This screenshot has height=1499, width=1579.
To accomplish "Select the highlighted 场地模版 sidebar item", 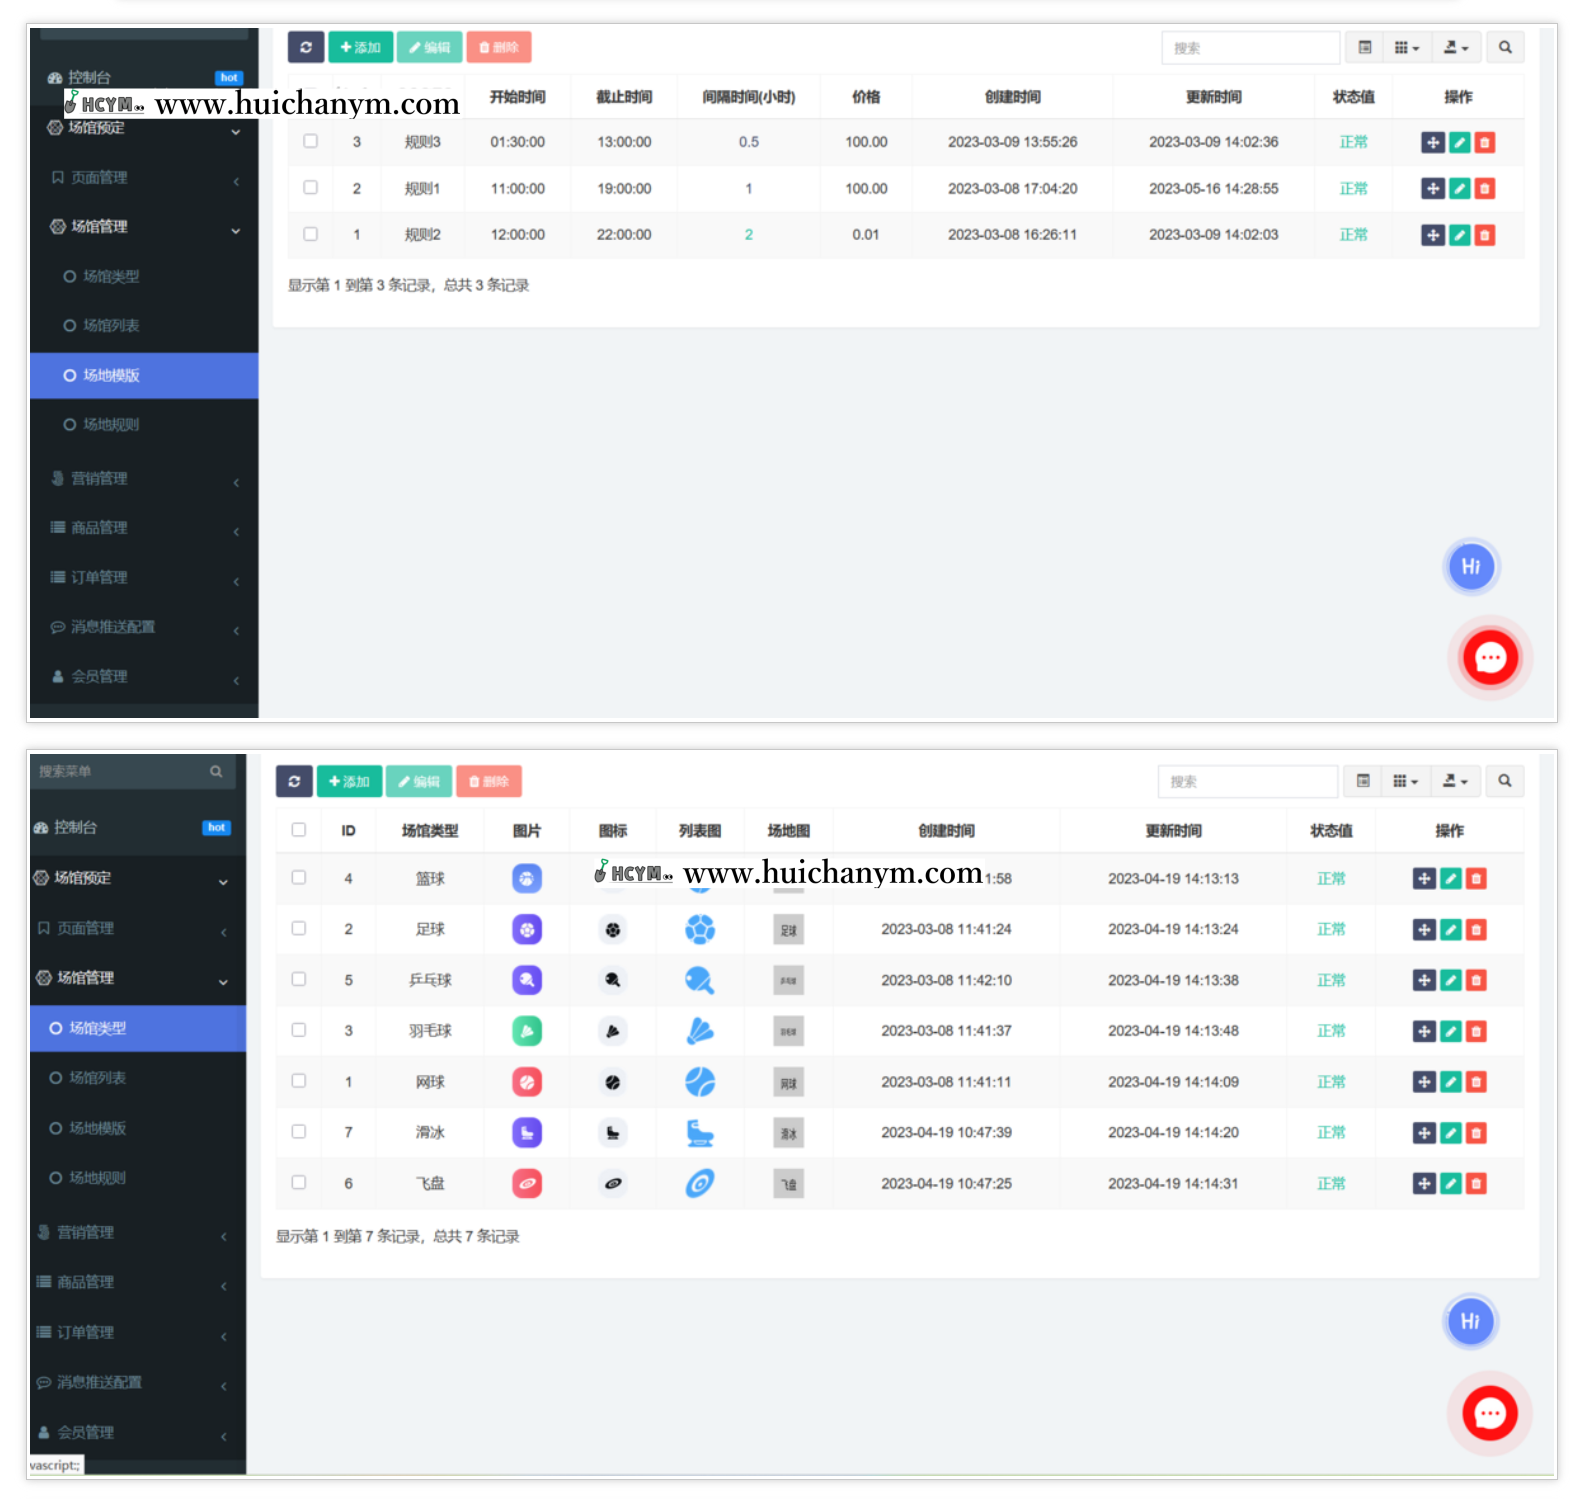I will [x=144, y=376].
